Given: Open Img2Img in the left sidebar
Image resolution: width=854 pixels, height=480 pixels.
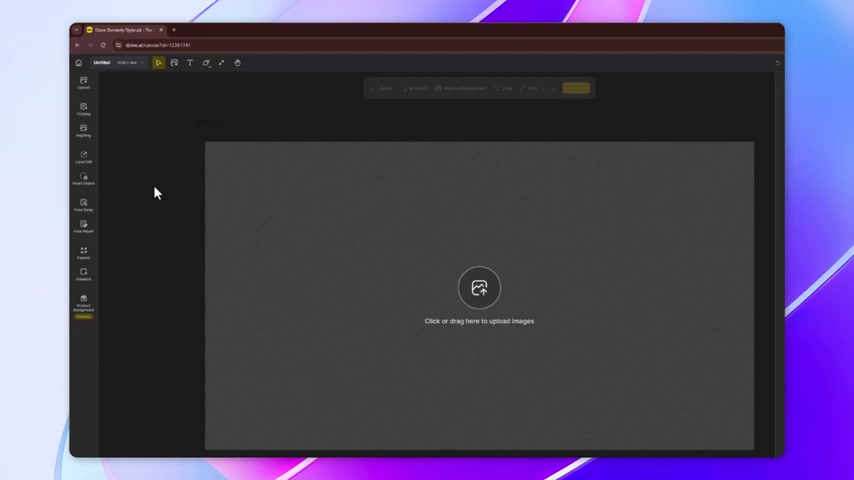Looking at the screenshot, I should tap(83, 131).
